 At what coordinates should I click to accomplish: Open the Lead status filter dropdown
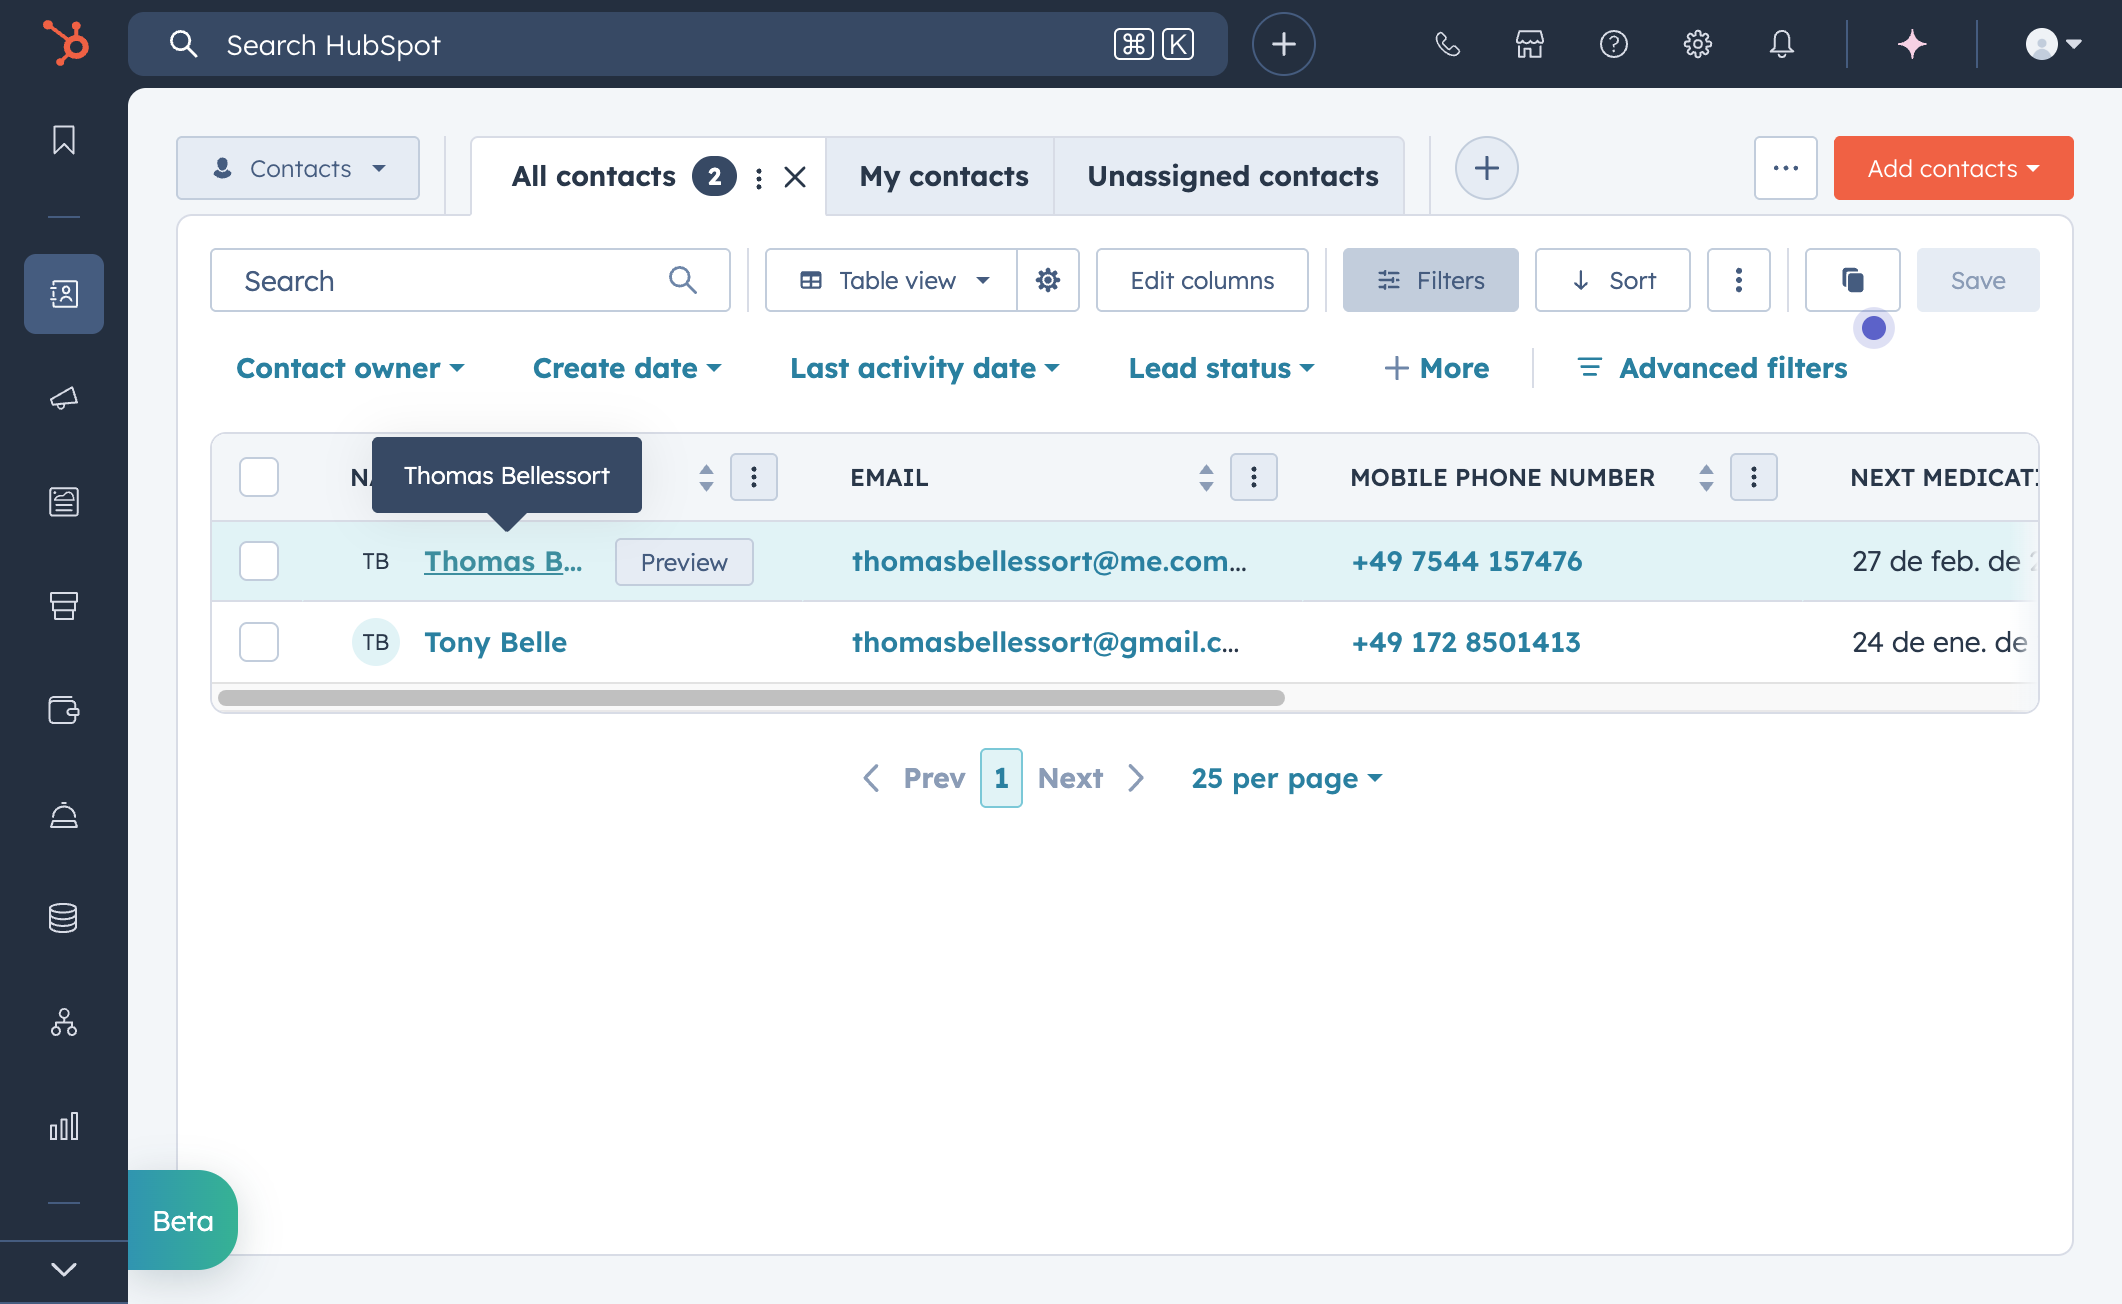1221,368
